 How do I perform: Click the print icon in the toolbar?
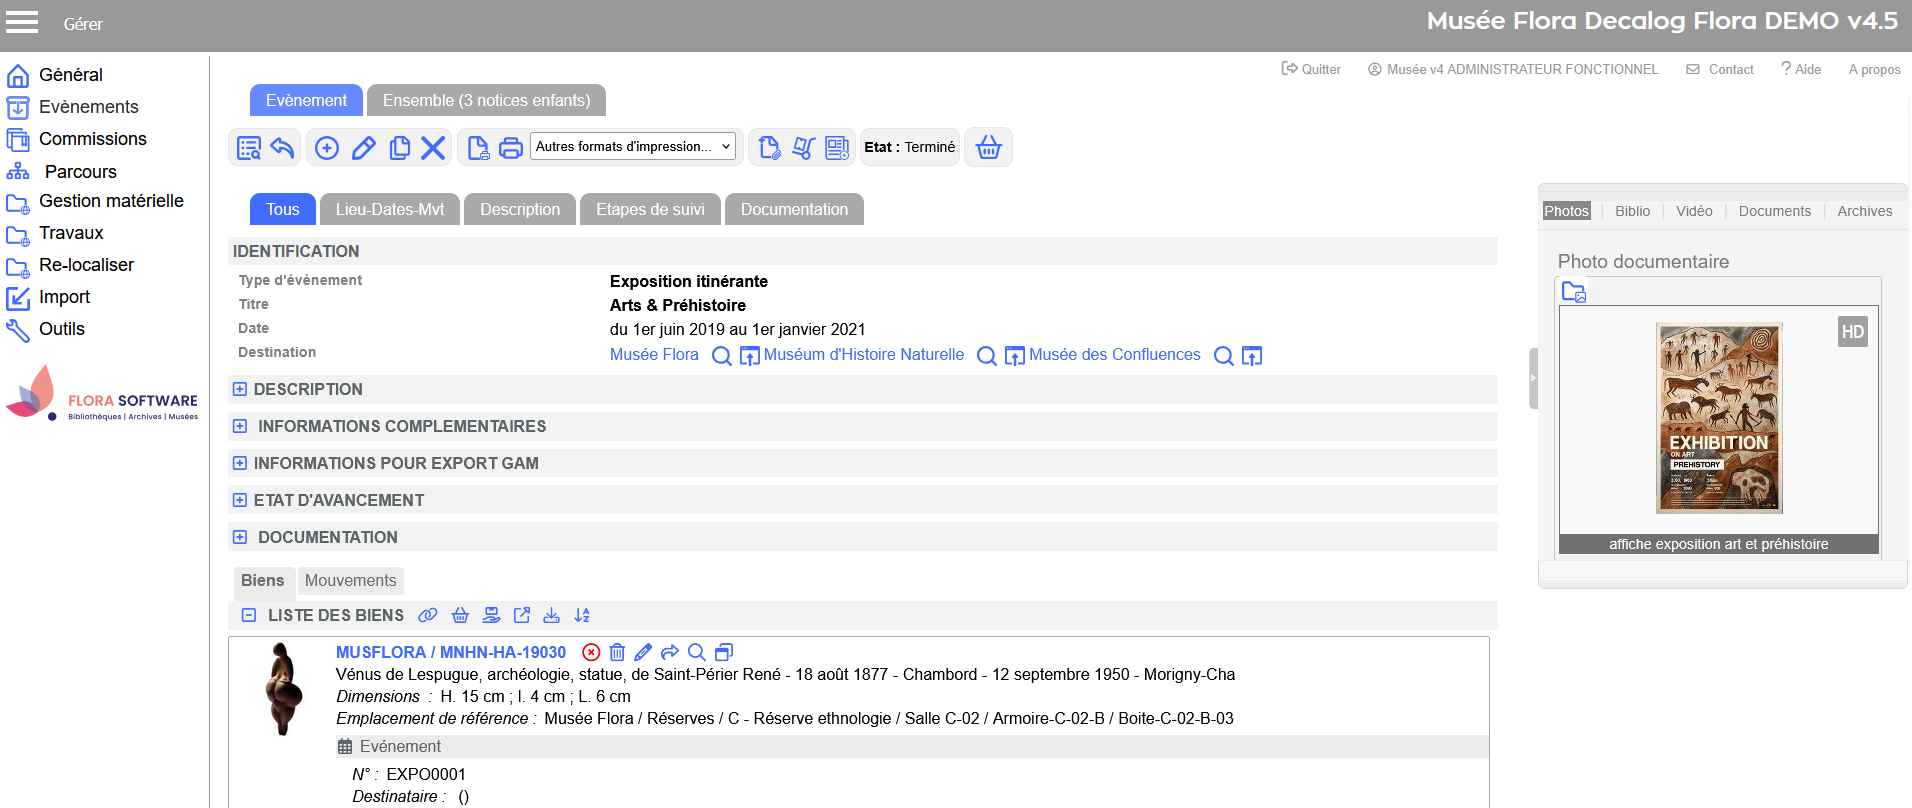(510, 148)
